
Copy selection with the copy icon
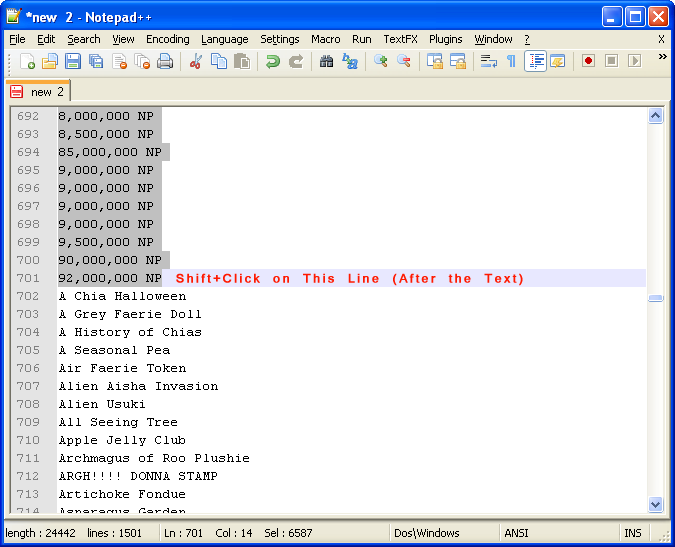point(219,61)
